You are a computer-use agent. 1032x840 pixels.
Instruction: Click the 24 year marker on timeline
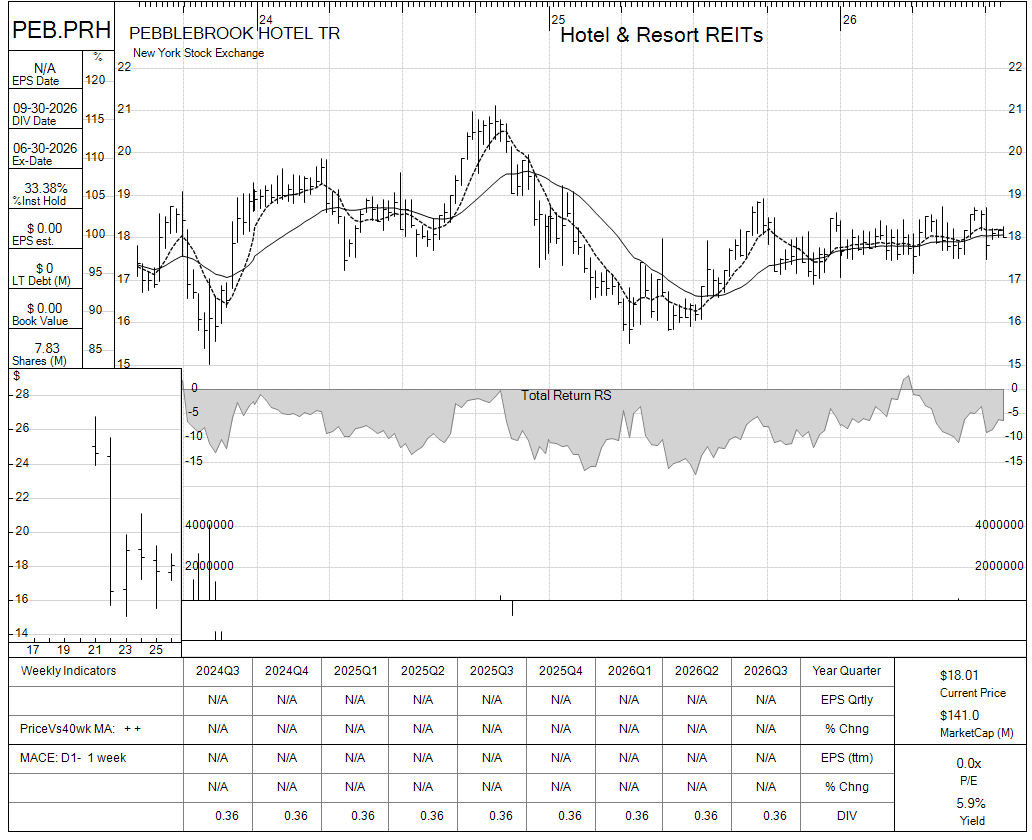[x=266, y=20]
